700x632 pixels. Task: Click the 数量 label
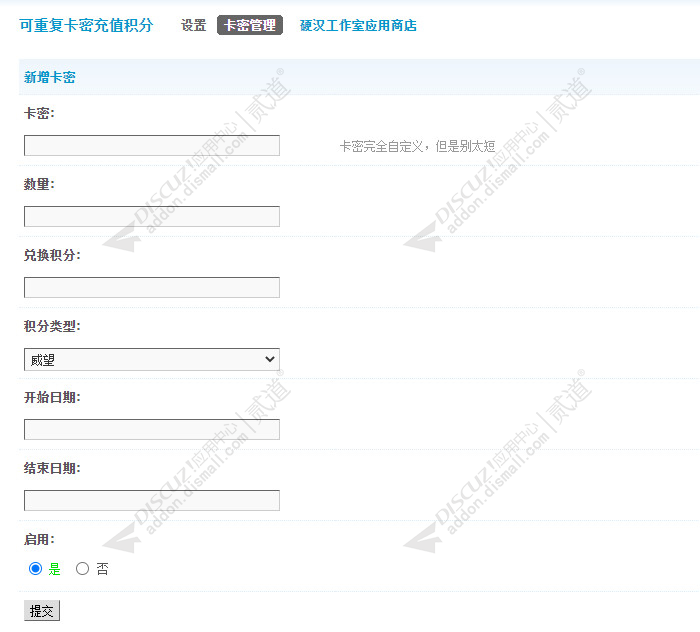pyautogui.click(x=39, y=184)
